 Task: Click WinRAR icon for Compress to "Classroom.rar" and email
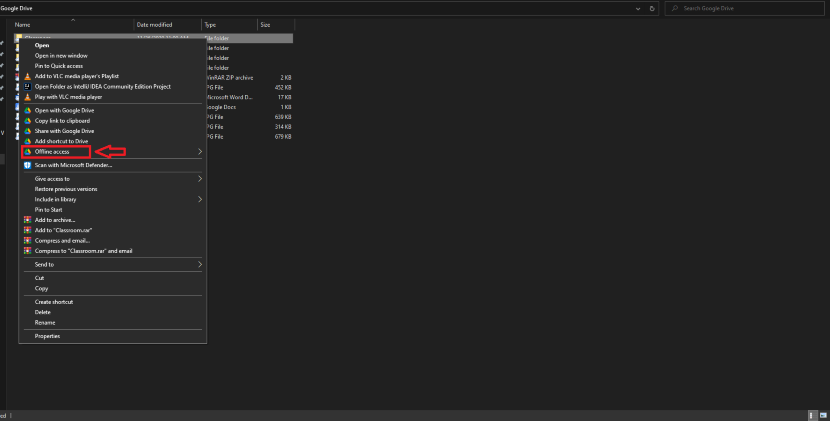[x=28, y=251]
